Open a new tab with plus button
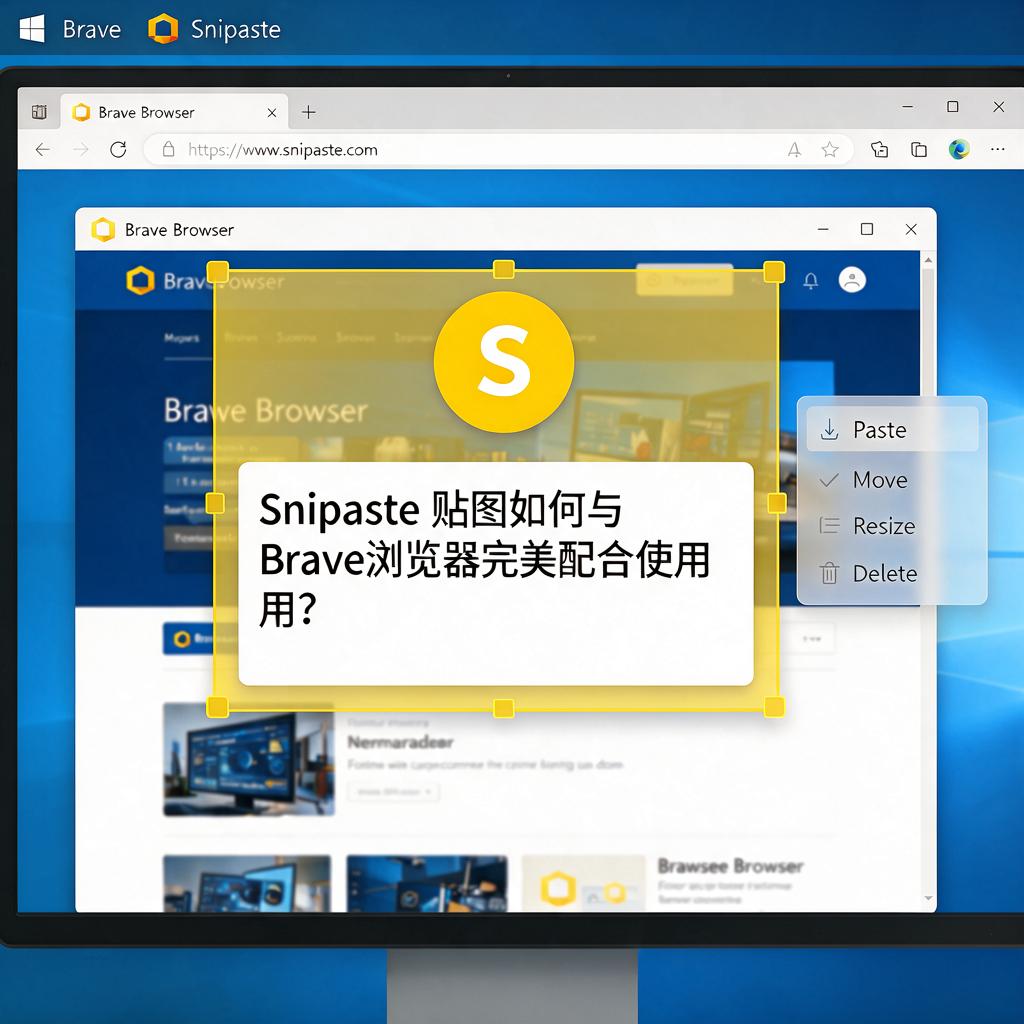The height and width of the screenshot is (1024, 1024). coord(309,112)
